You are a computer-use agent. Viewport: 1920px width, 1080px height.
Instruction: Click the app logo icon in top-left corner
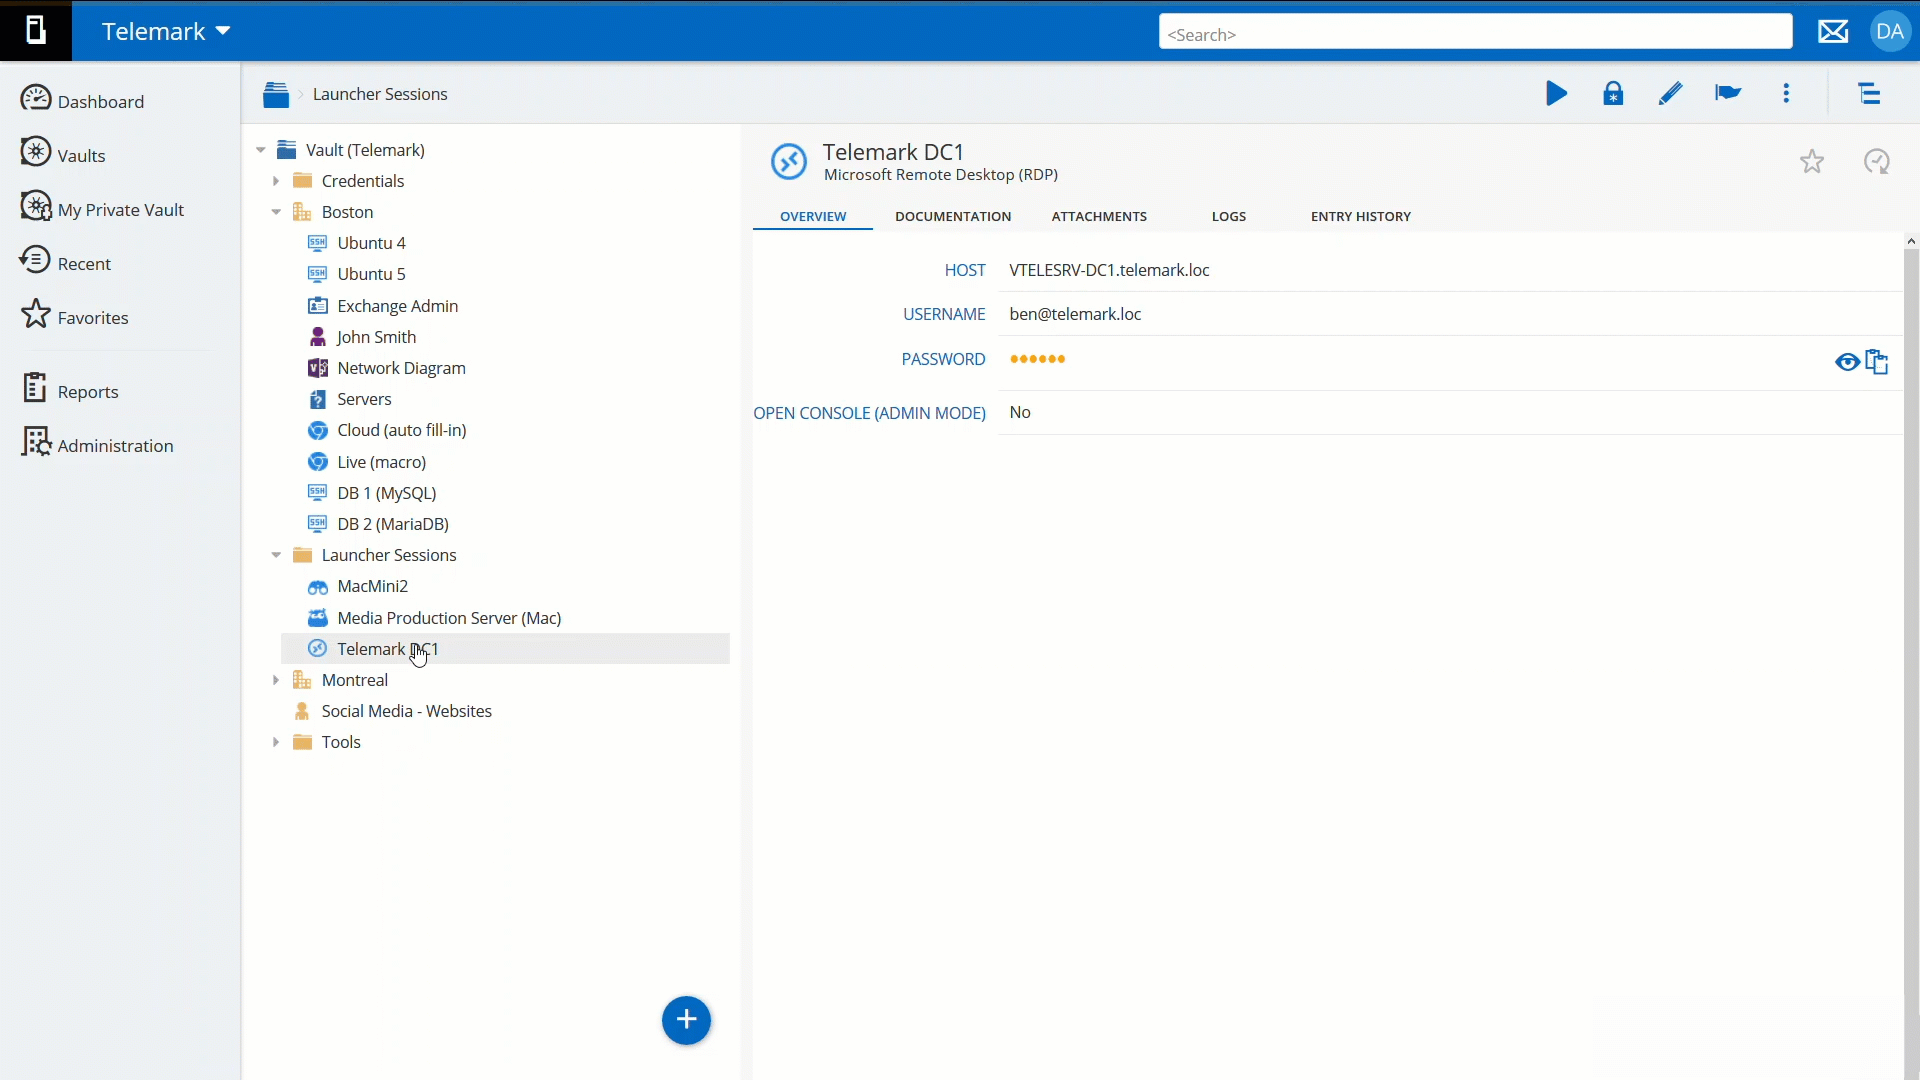point(36,31)
